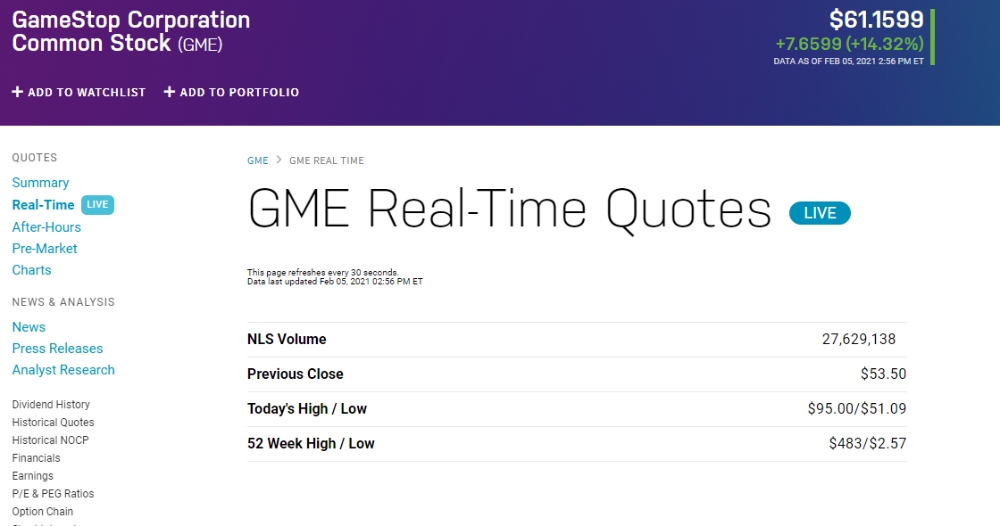Click the NEWS & ANALYSIS sidebar heading

[x=63, y=302]
